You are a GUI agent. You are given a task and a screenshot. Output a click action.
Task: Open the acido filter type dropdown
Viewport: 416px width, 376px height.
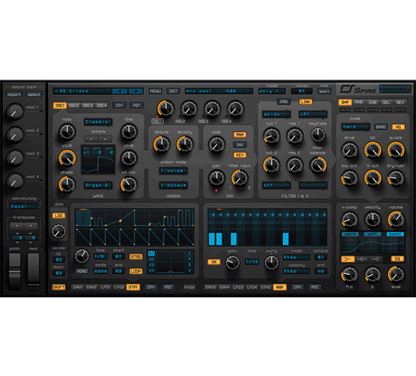pos(276,114)
